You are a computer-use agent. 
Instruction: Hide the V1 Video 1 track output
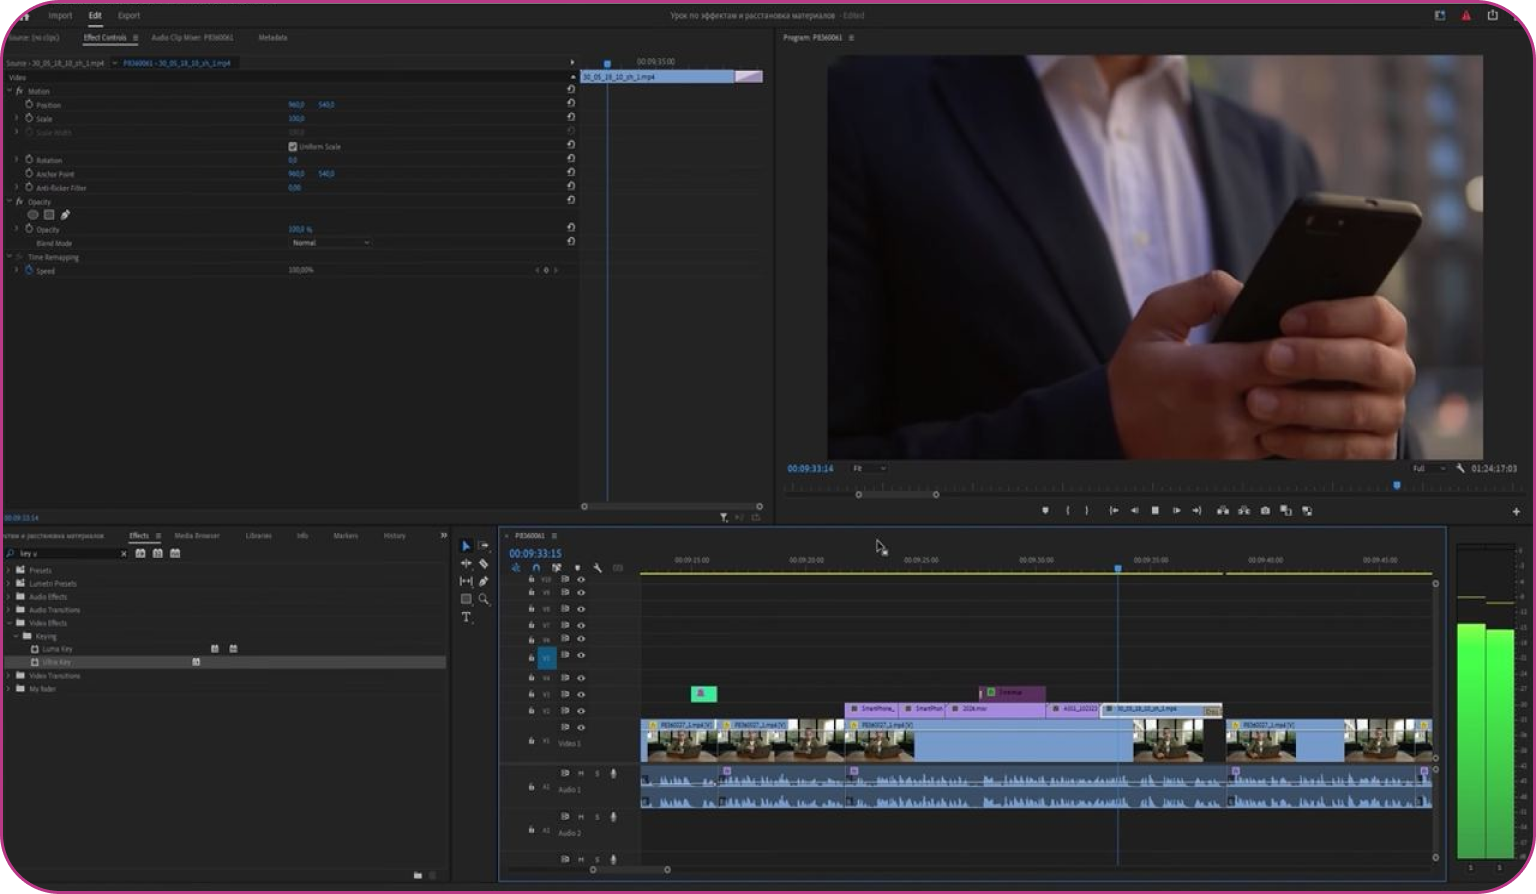pos(581,727)
